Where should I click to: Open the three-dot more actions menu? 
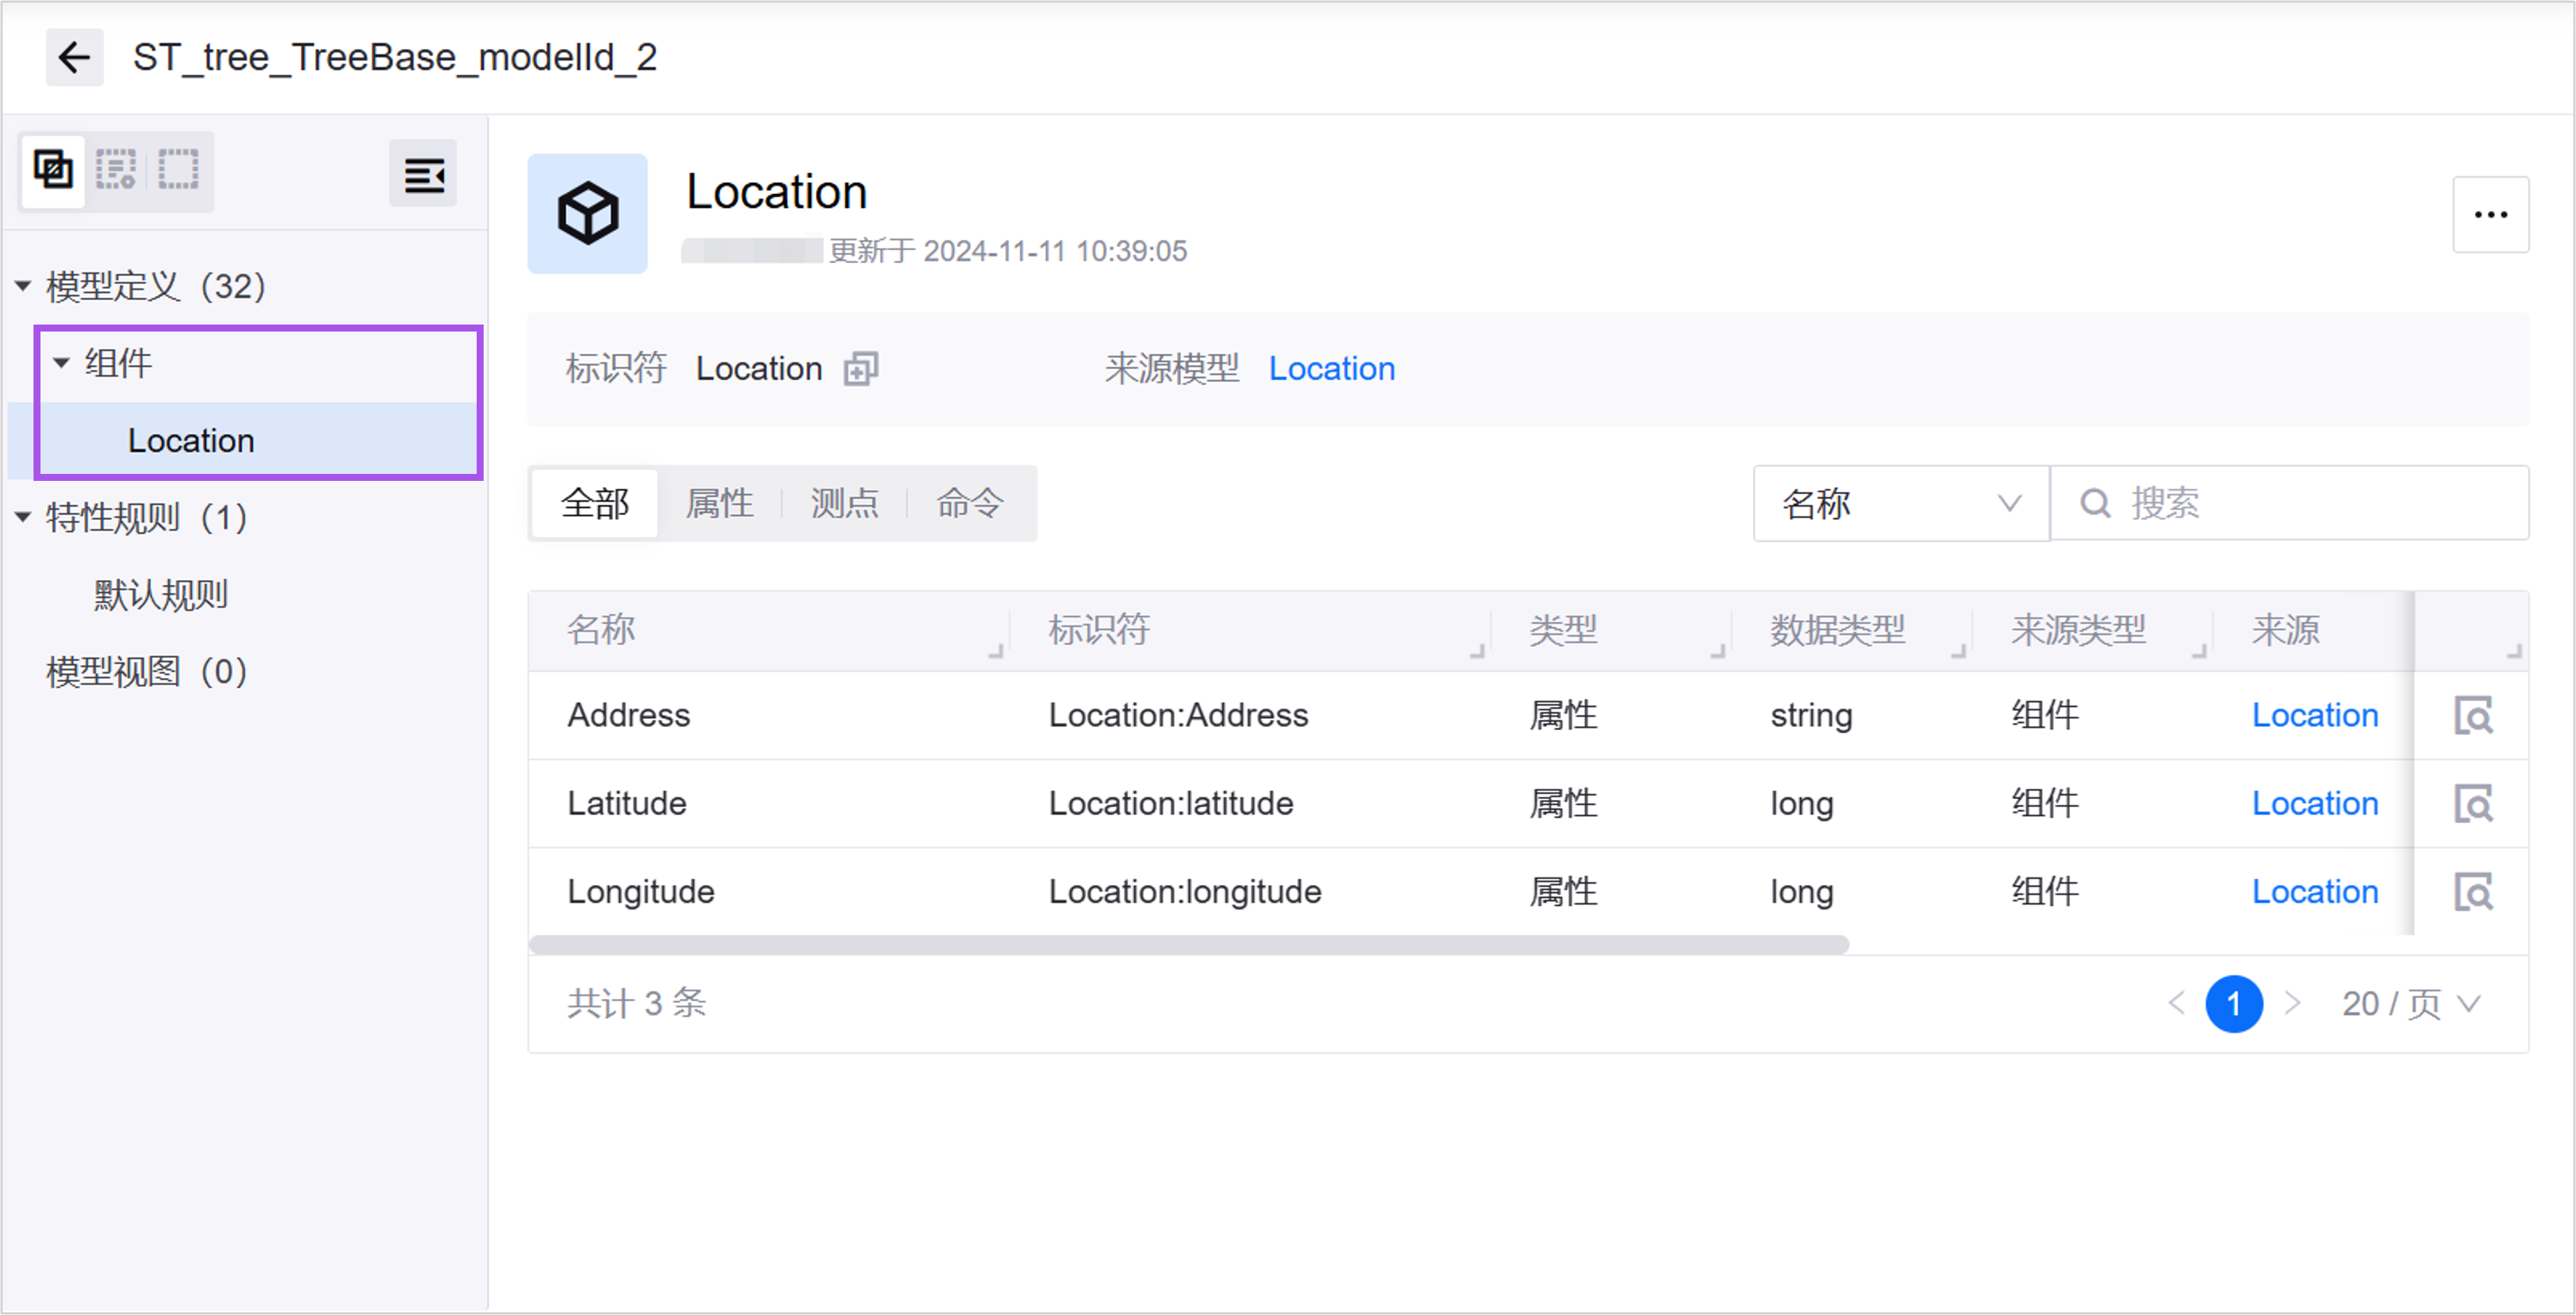tap(2490, 215)
